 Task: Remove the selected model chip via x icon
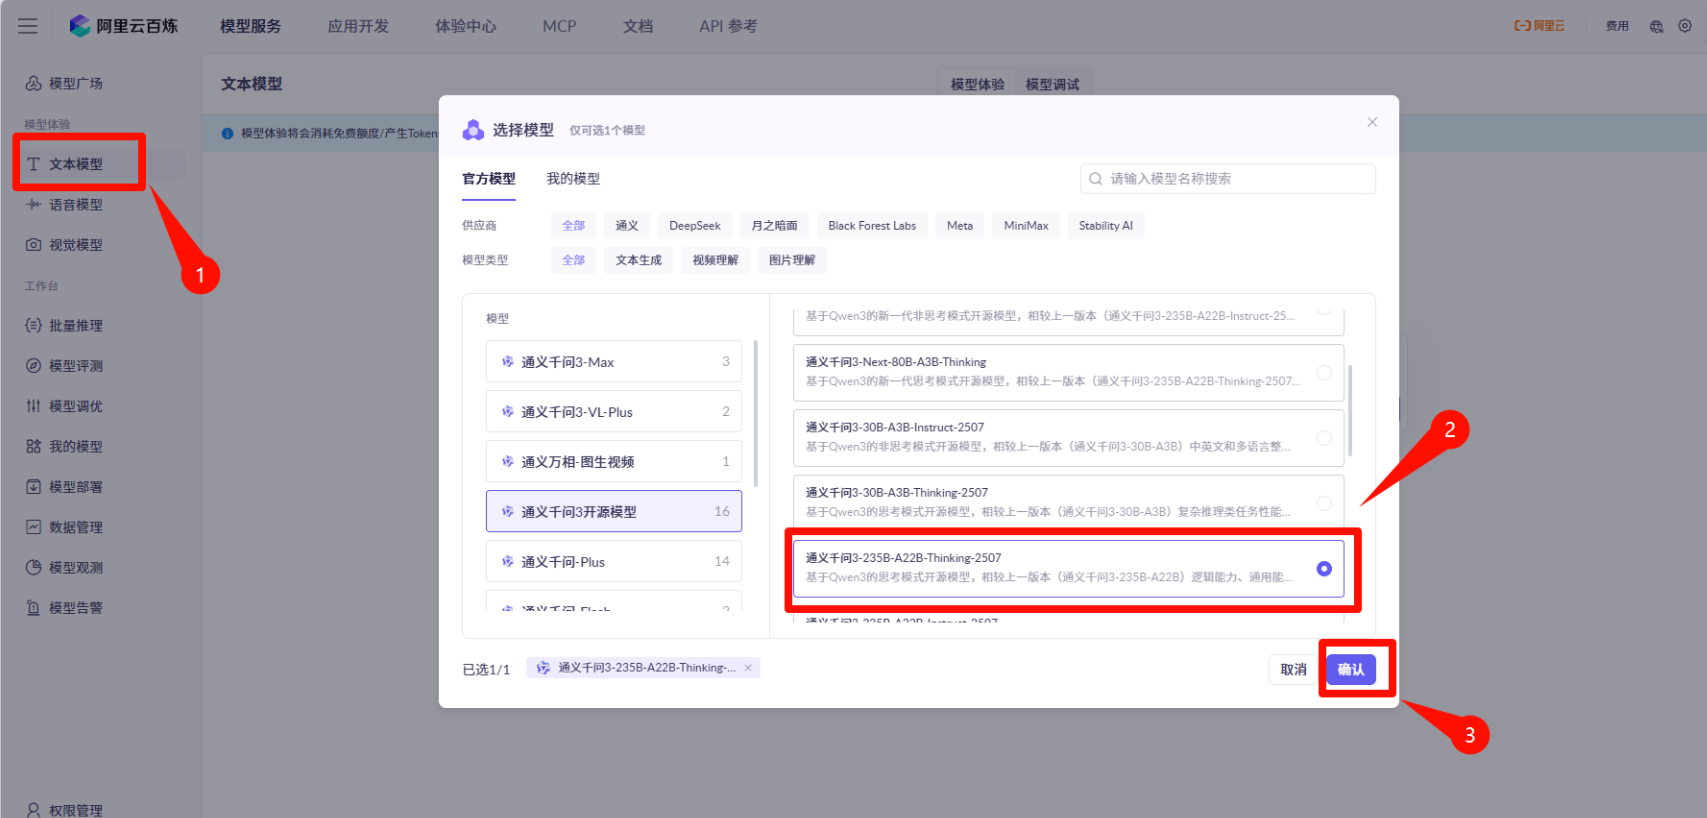(748, 668)
